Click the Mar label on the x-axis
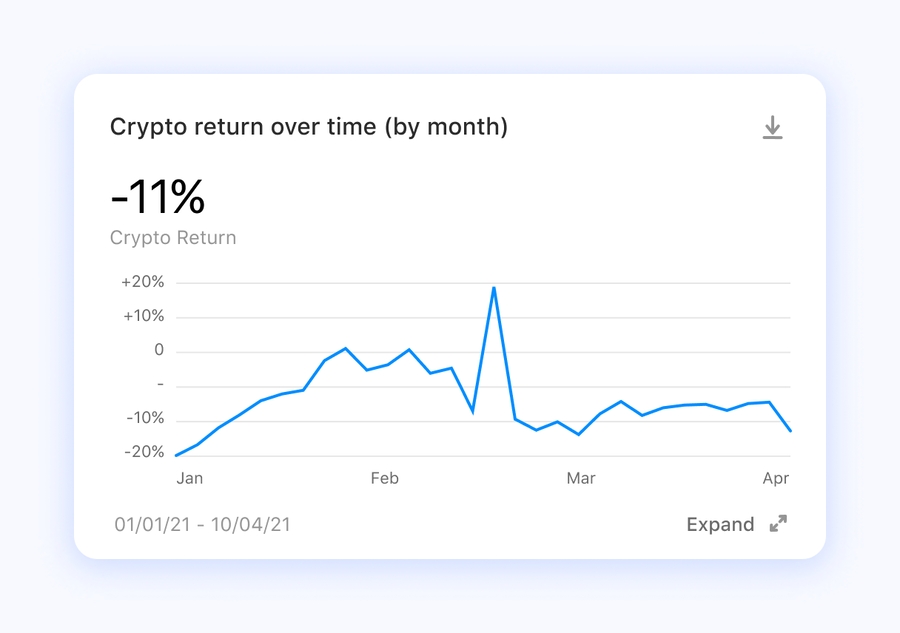Image resolution: width=900 pixels, height=633 pixels. pos(581,478)
